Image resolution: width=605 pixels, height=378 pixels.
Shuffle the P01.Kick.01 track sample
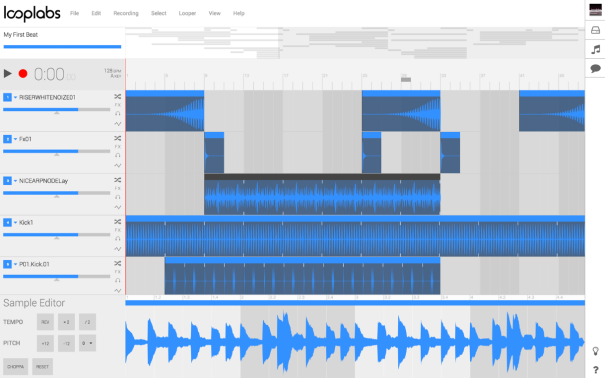coord(118,263)
